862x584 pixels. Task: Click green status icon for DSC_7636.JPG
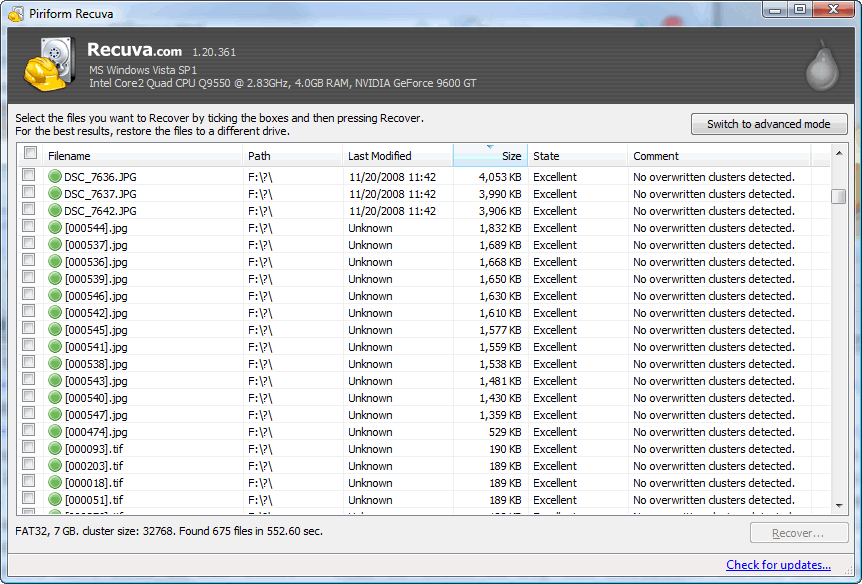pyautogui.click(x=54, y=177)
